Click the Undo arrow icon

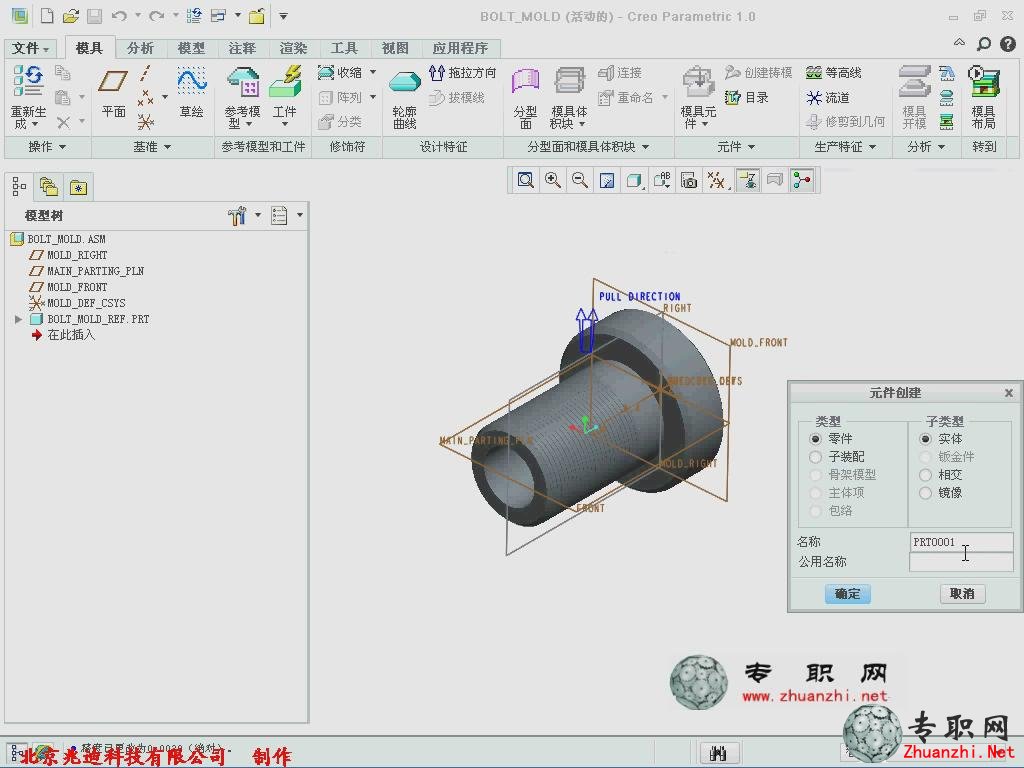118,16
